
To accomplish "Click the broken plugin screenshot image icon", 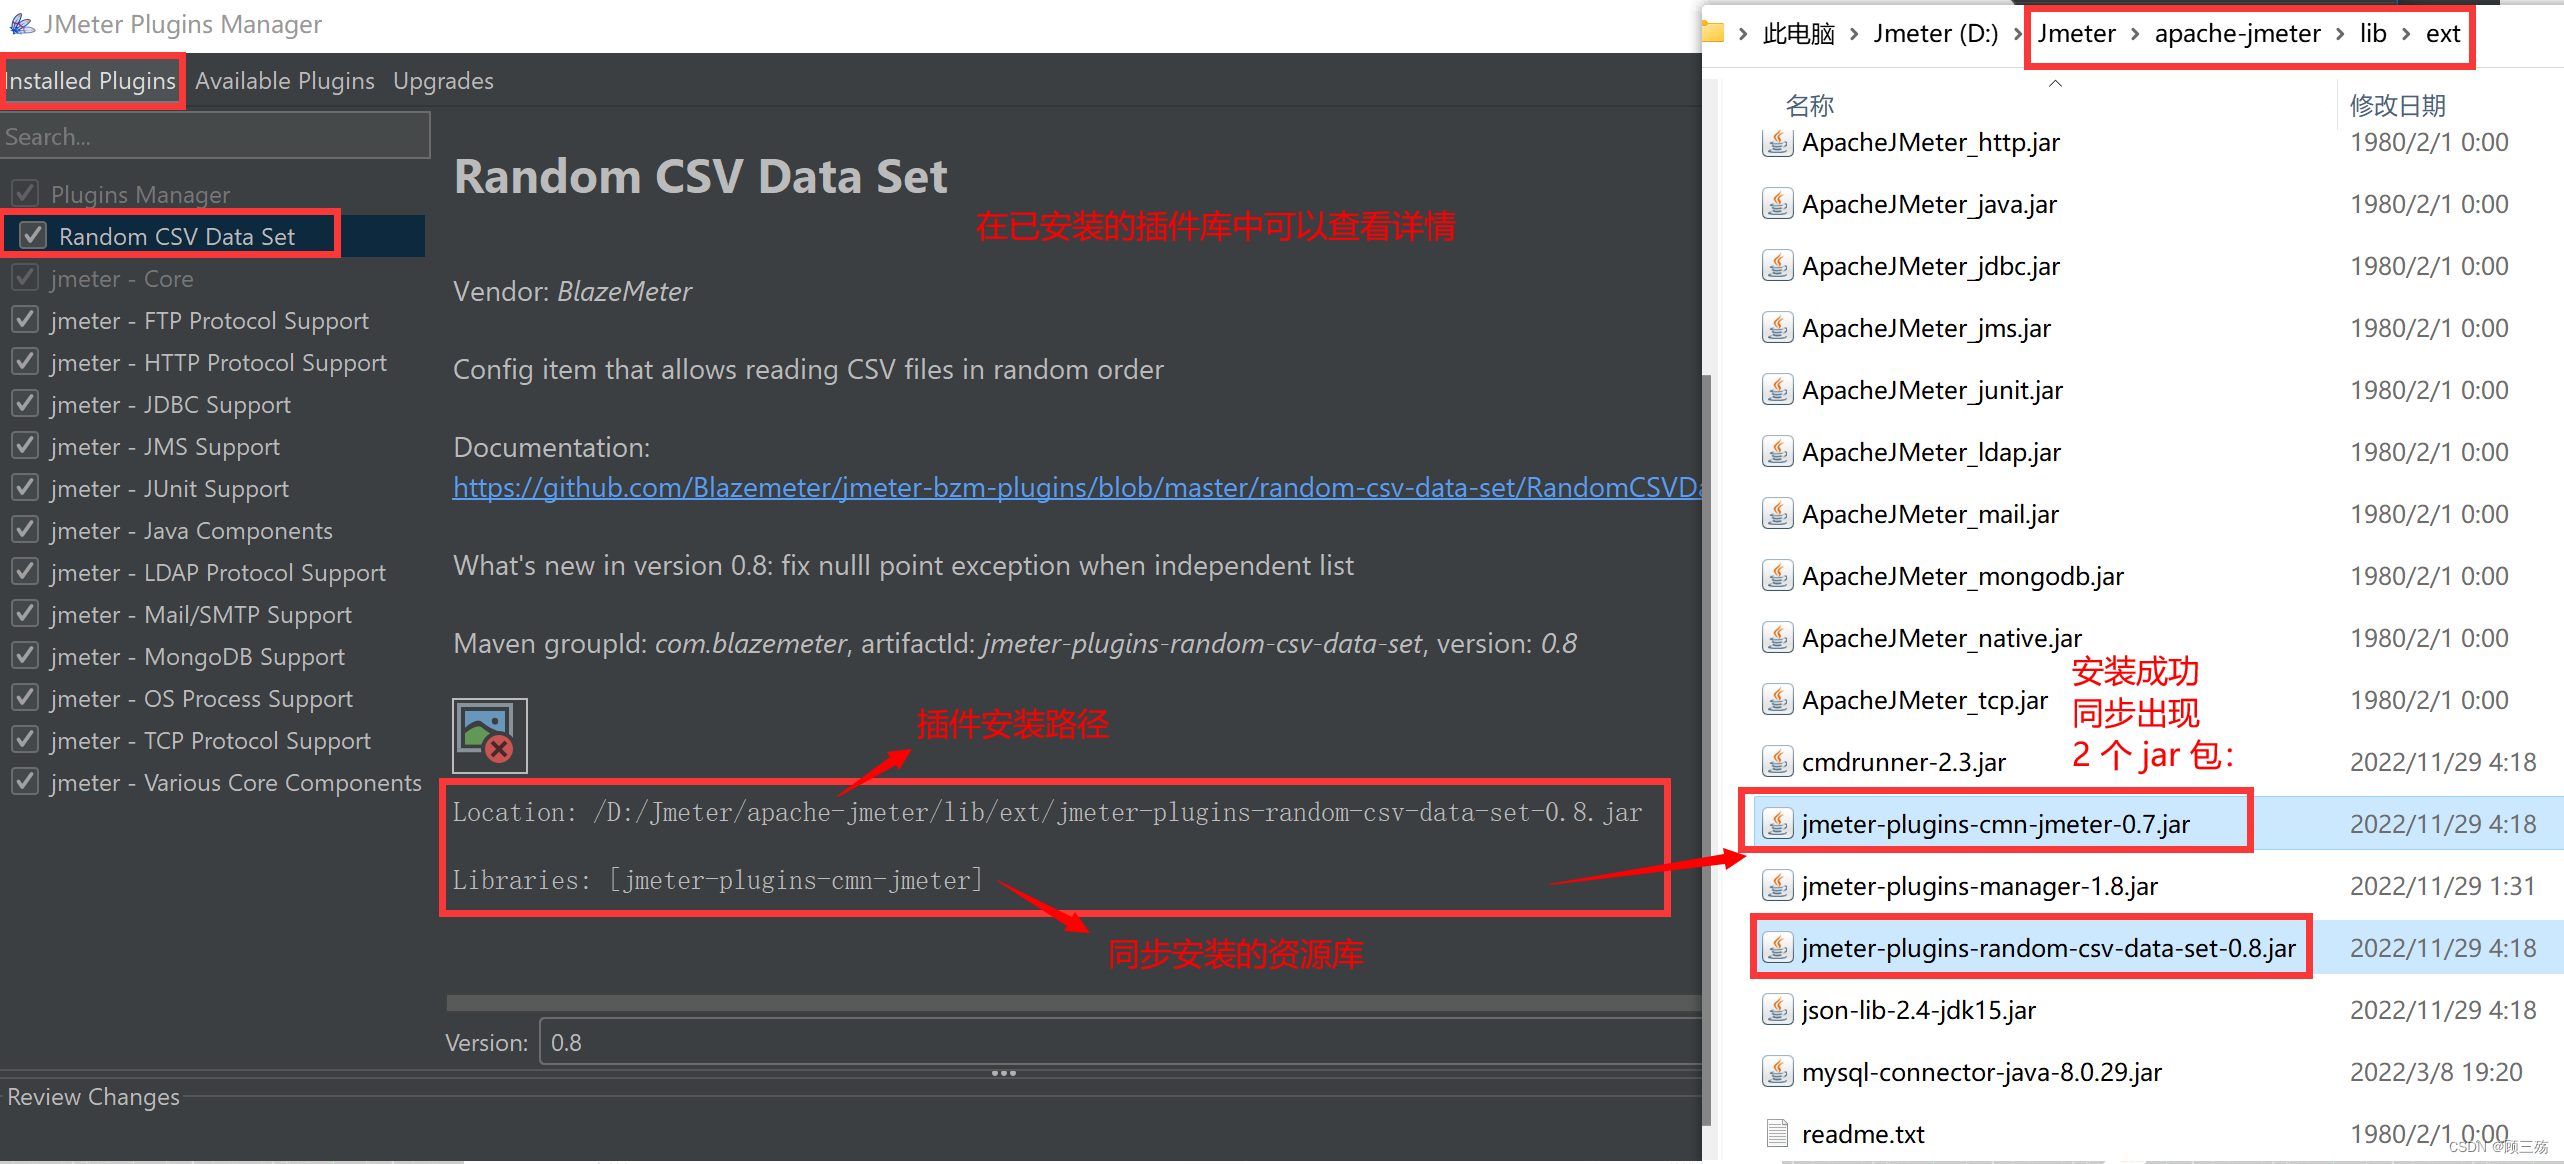I will click(489, 735).
